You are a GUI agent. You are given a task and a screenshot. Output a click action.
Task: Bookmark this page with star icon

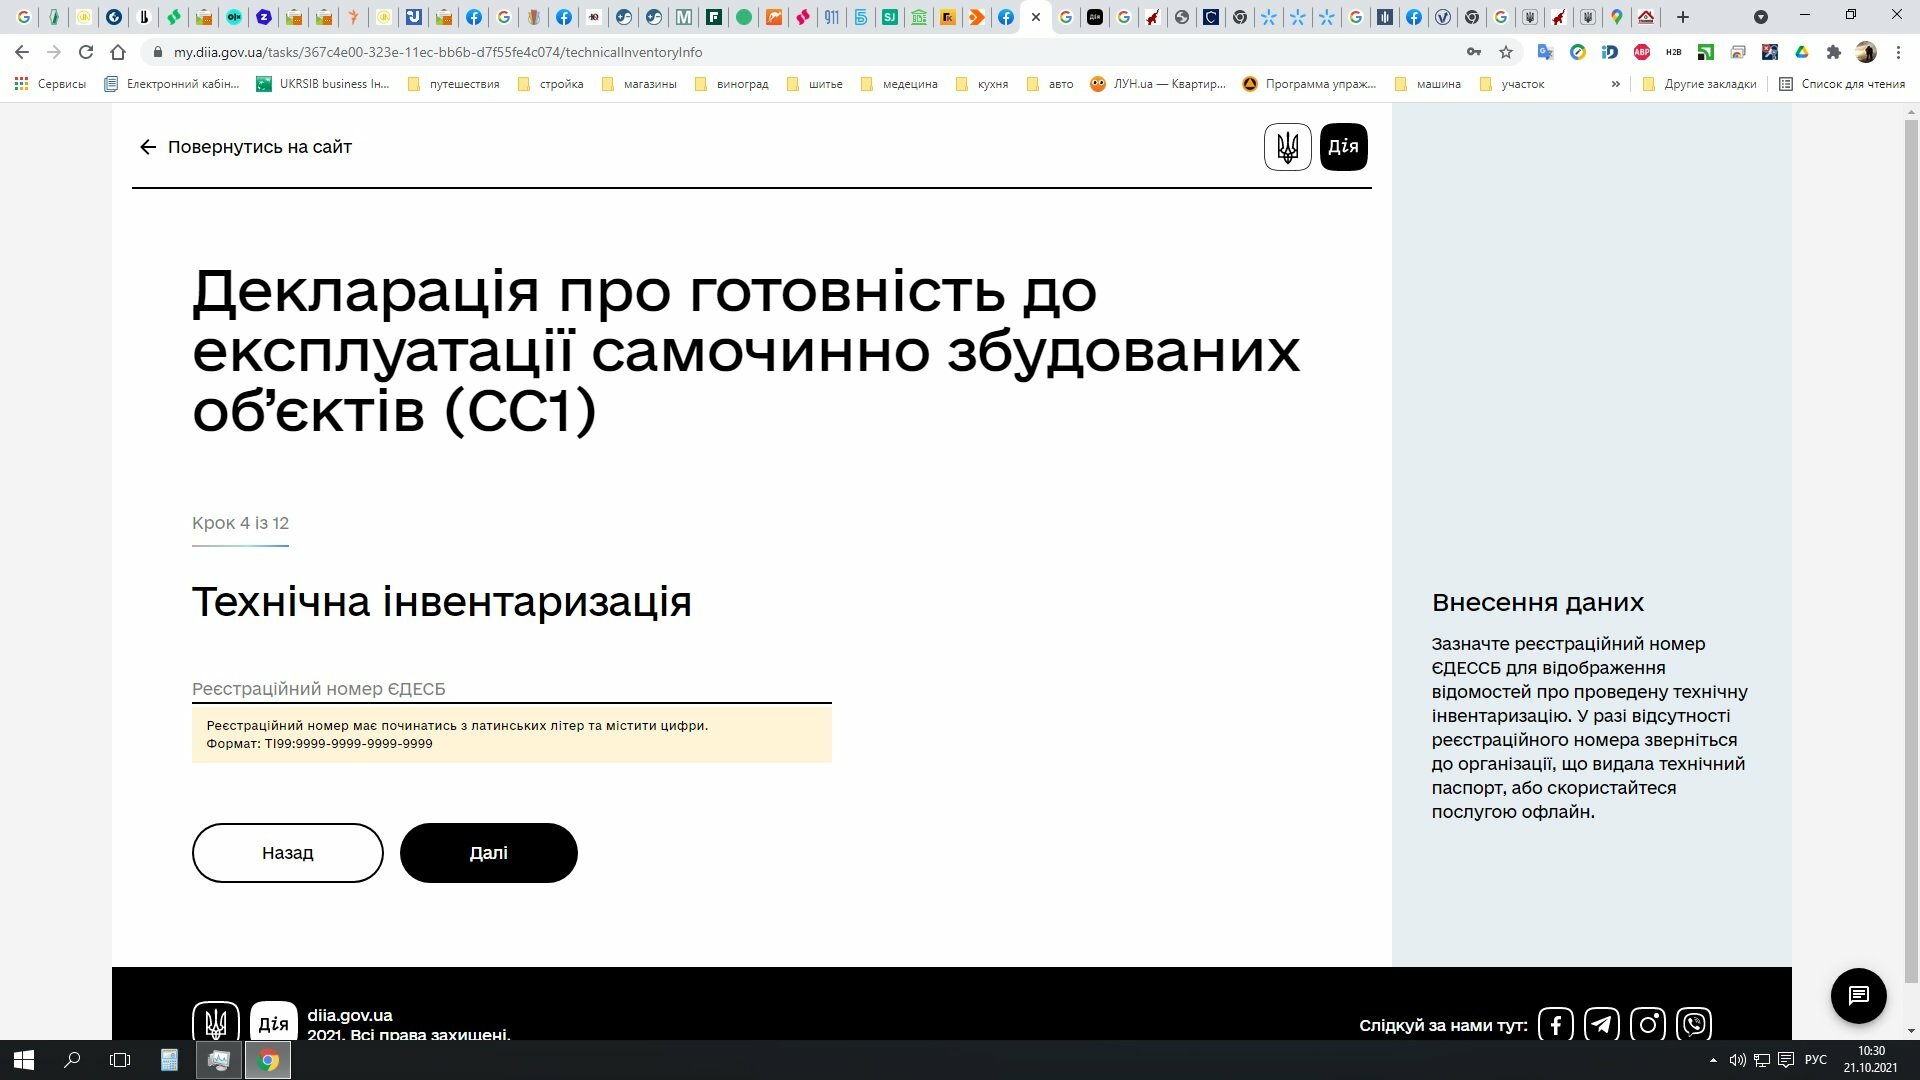tap(1506, 52)
